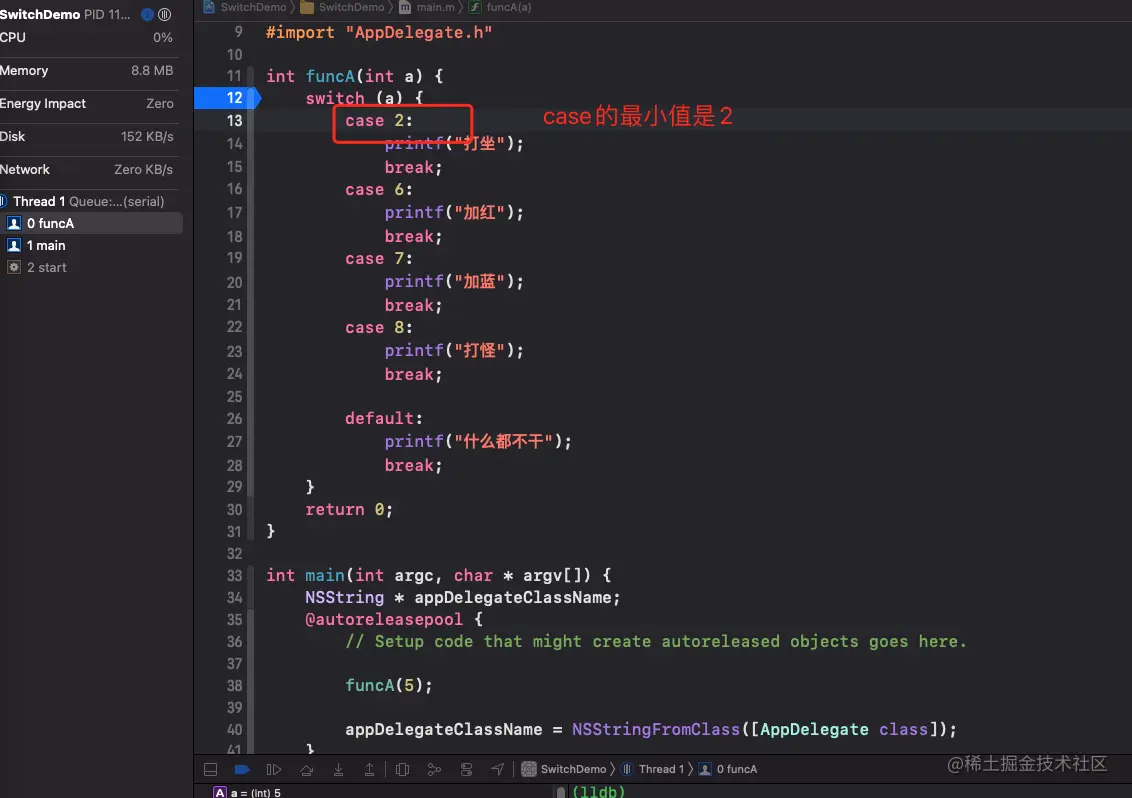Open the Debug View Hierarchy tool
1132x798 pixels.
(x=403, y=769)
